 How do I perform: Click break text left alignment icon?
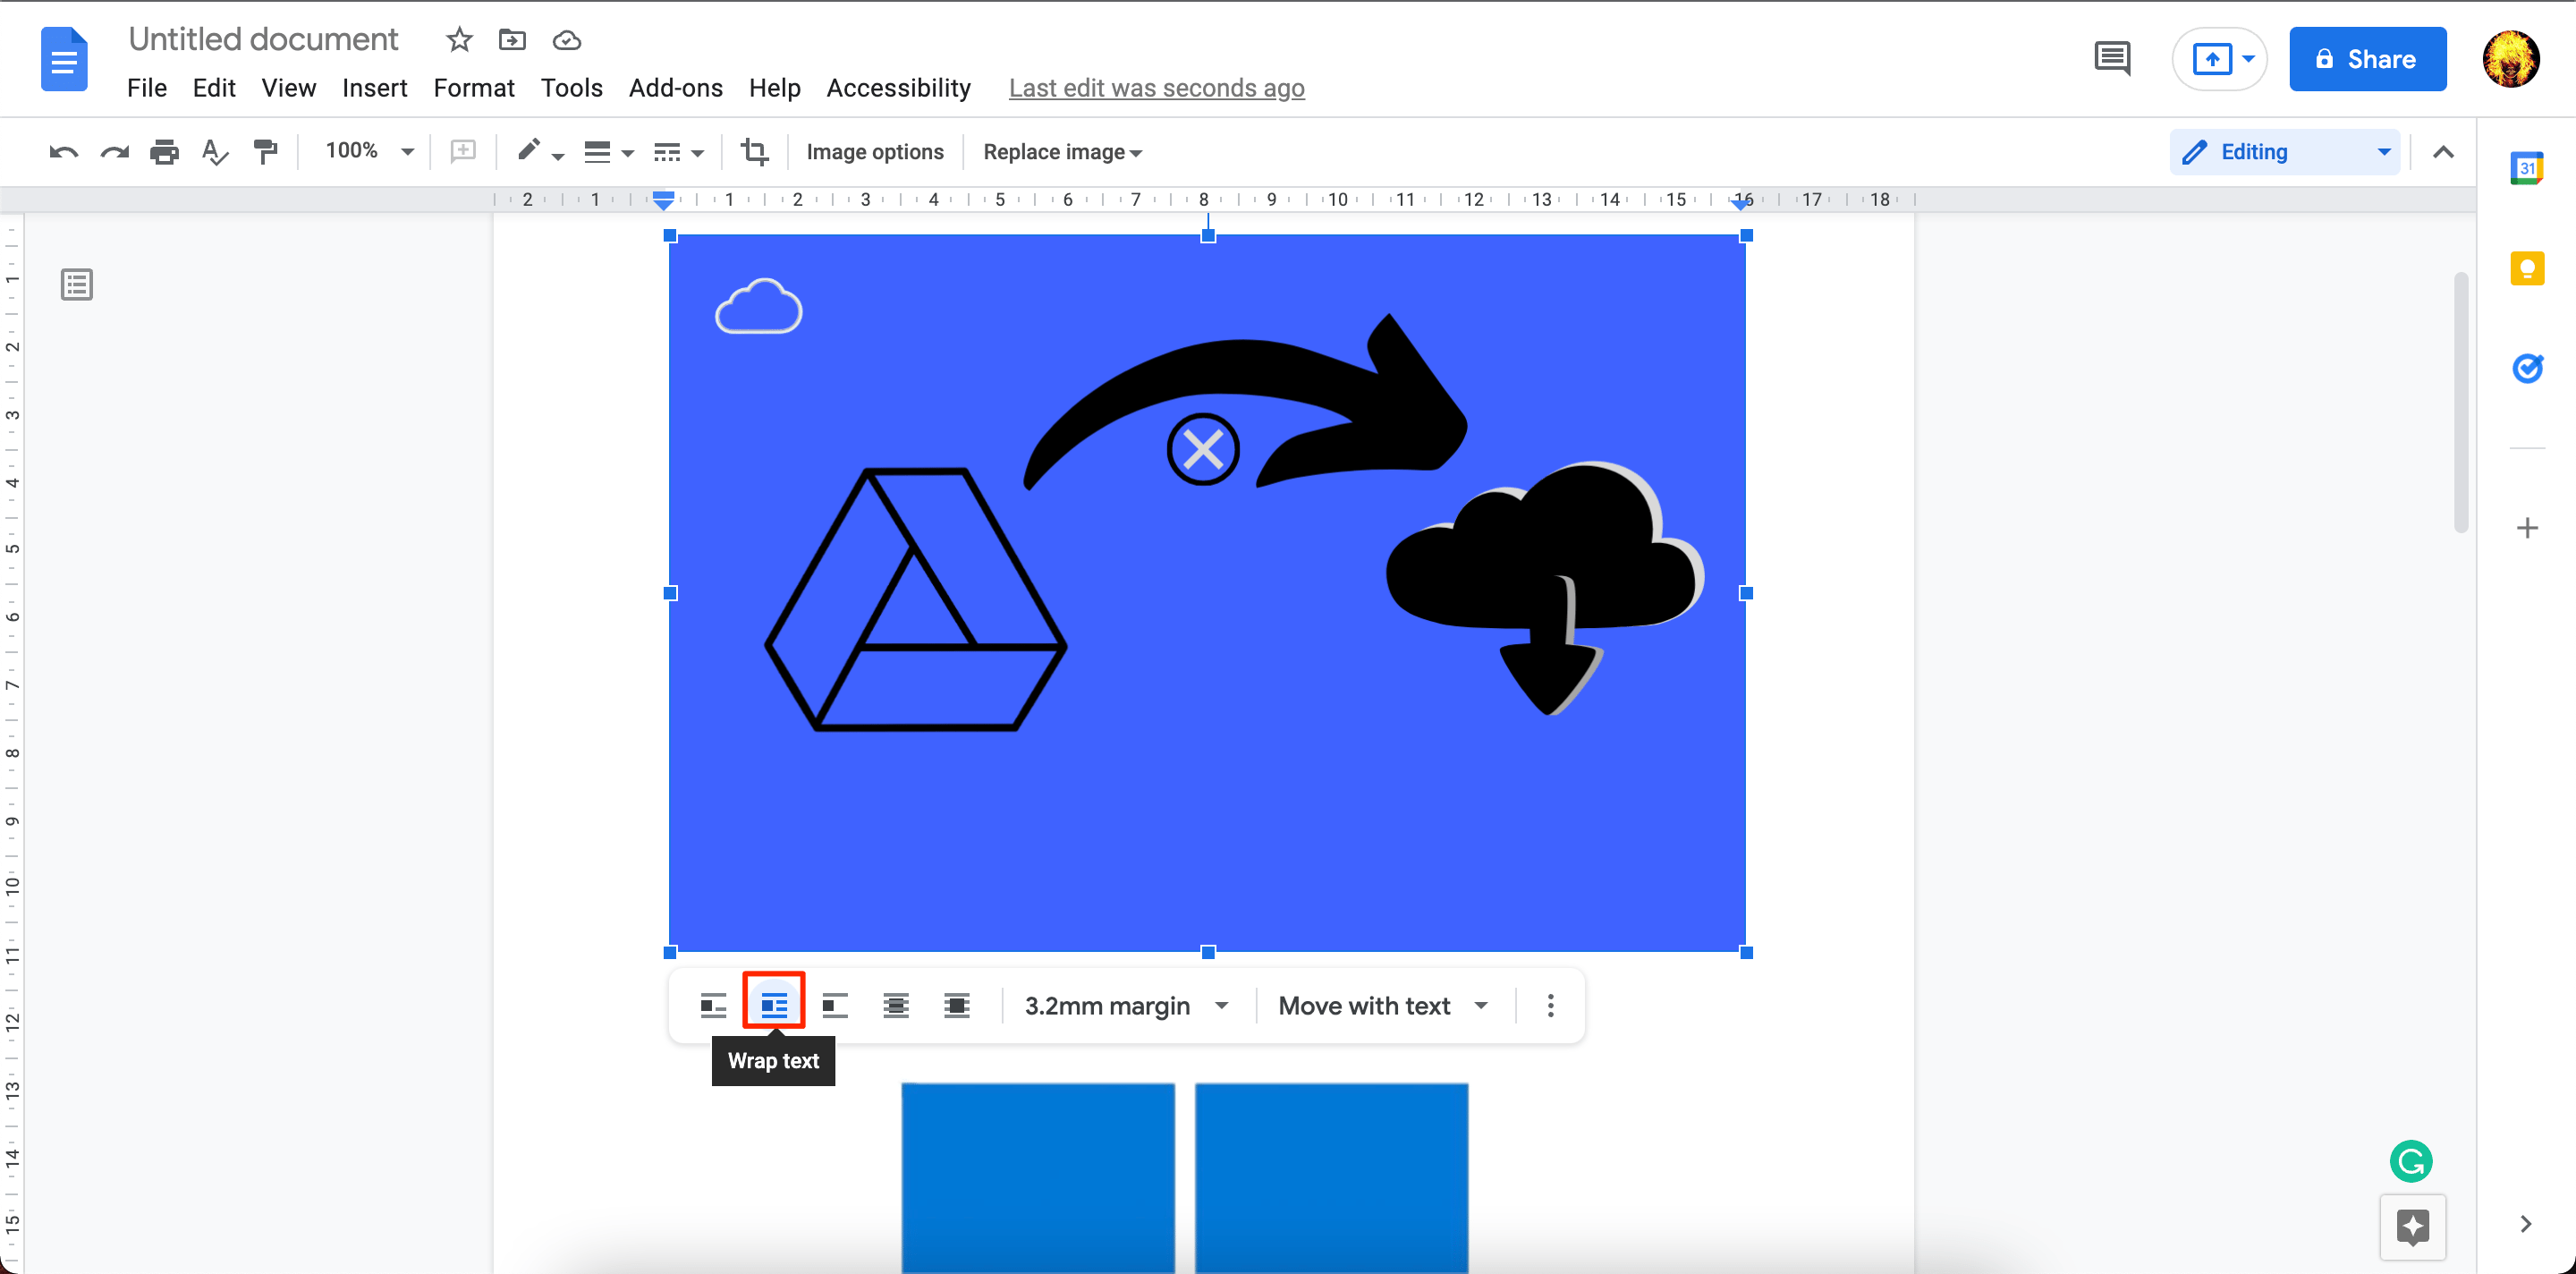pos(833,1006)
